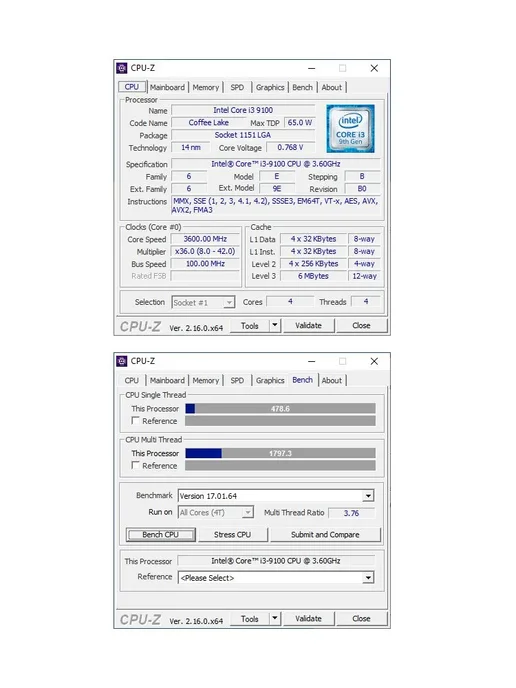Viewport: 516px width, 688px height.
Task: Click Multiplier value x36.0 (8.0 - 42.0)
Action: click(205, 251)
